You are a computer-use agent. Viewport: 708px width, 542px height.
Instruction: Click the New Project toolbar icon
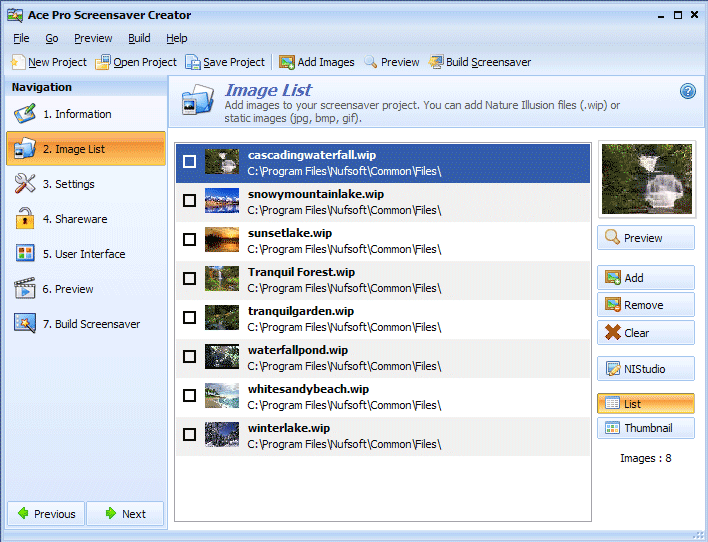(x=18, y=62)
